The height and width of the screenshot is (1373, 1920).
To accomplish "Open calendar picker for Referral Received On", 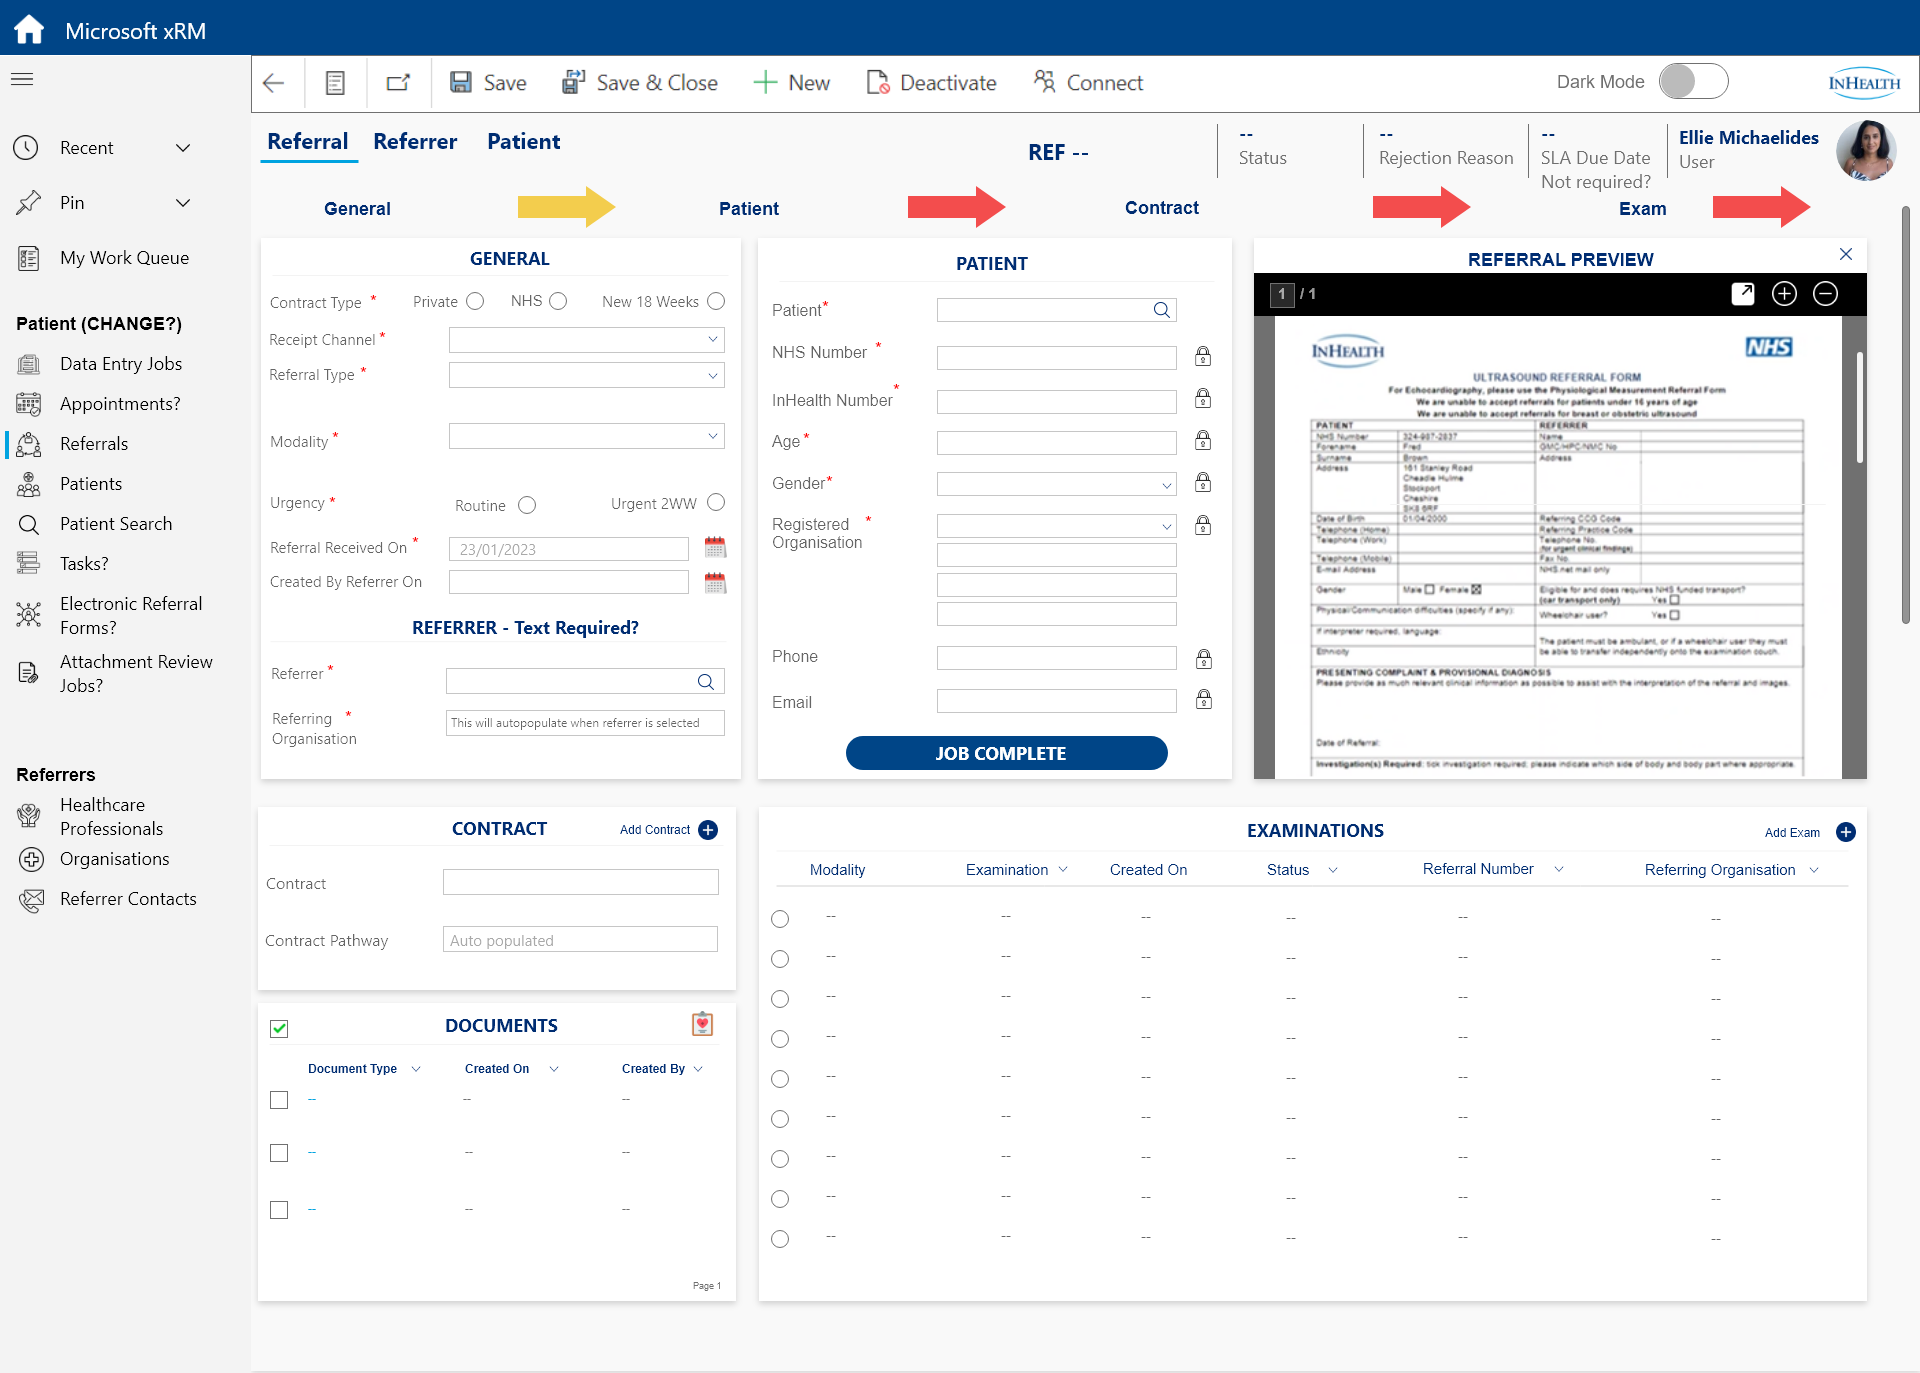I will (715, 547).
